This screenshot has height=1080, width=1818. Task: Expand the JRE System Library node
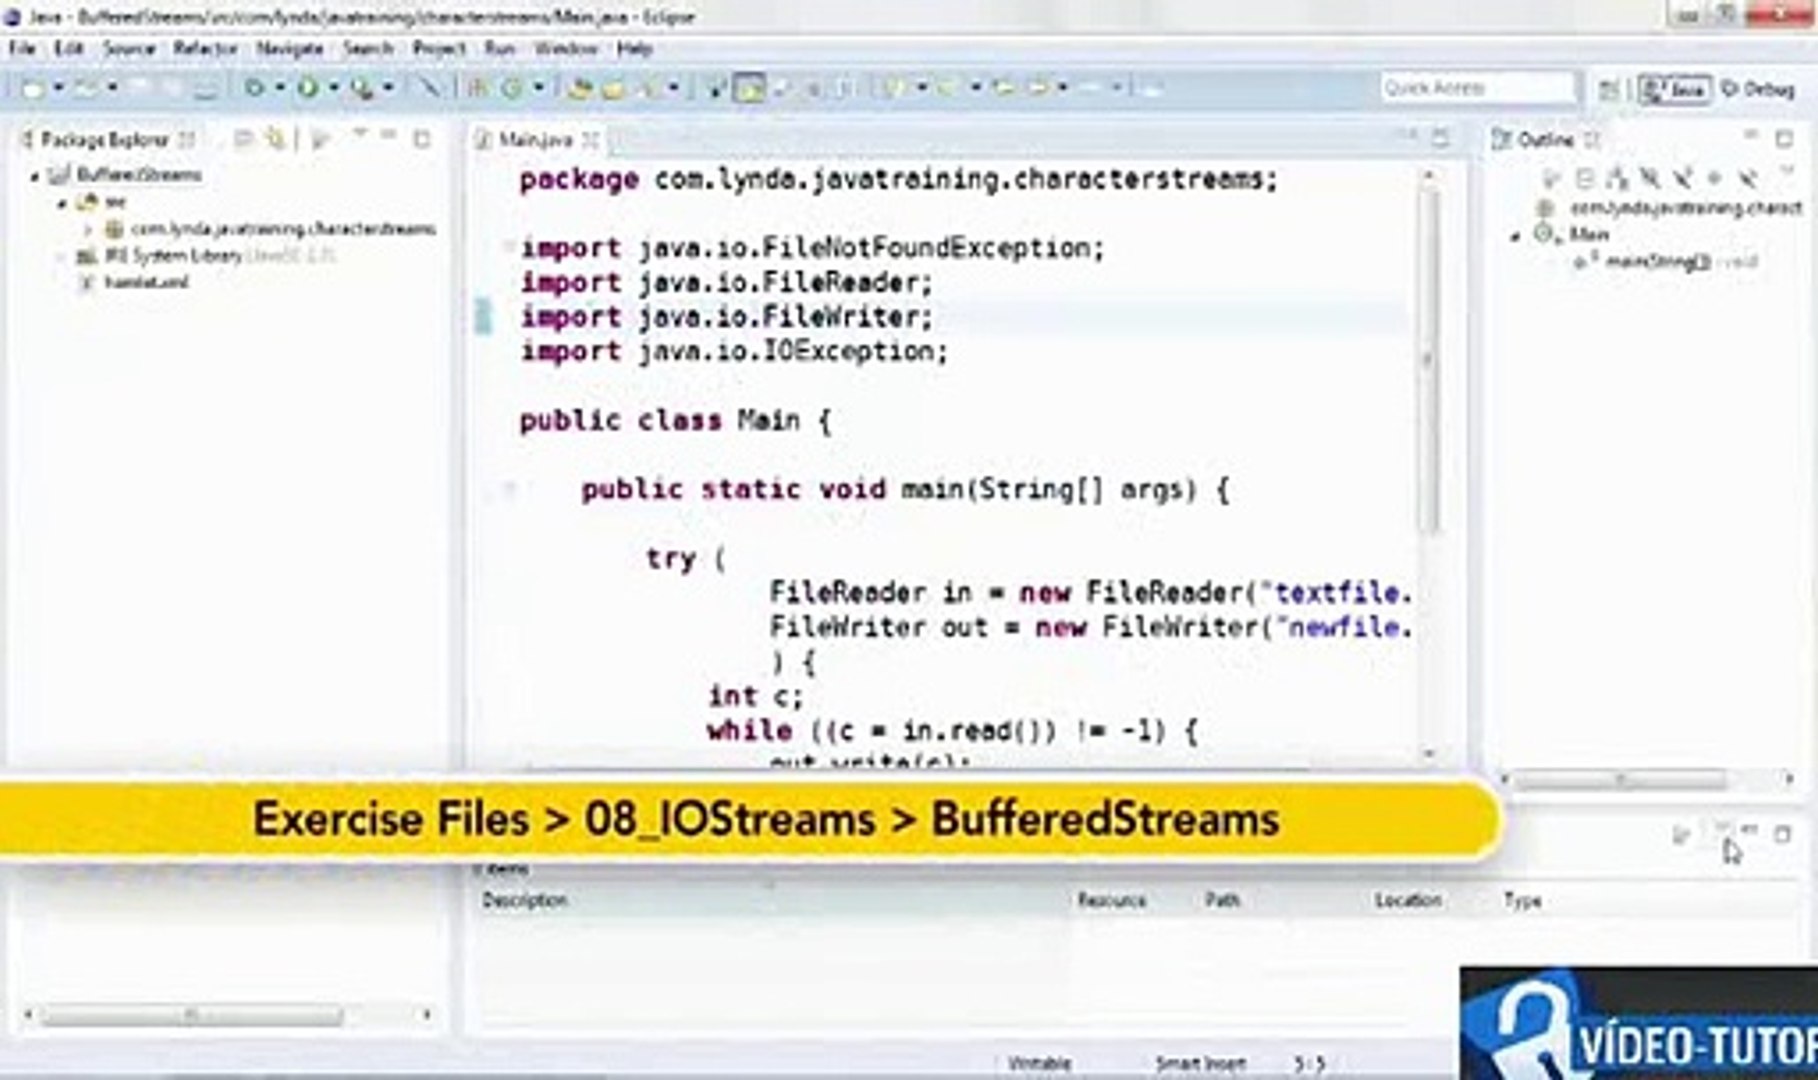59,257
